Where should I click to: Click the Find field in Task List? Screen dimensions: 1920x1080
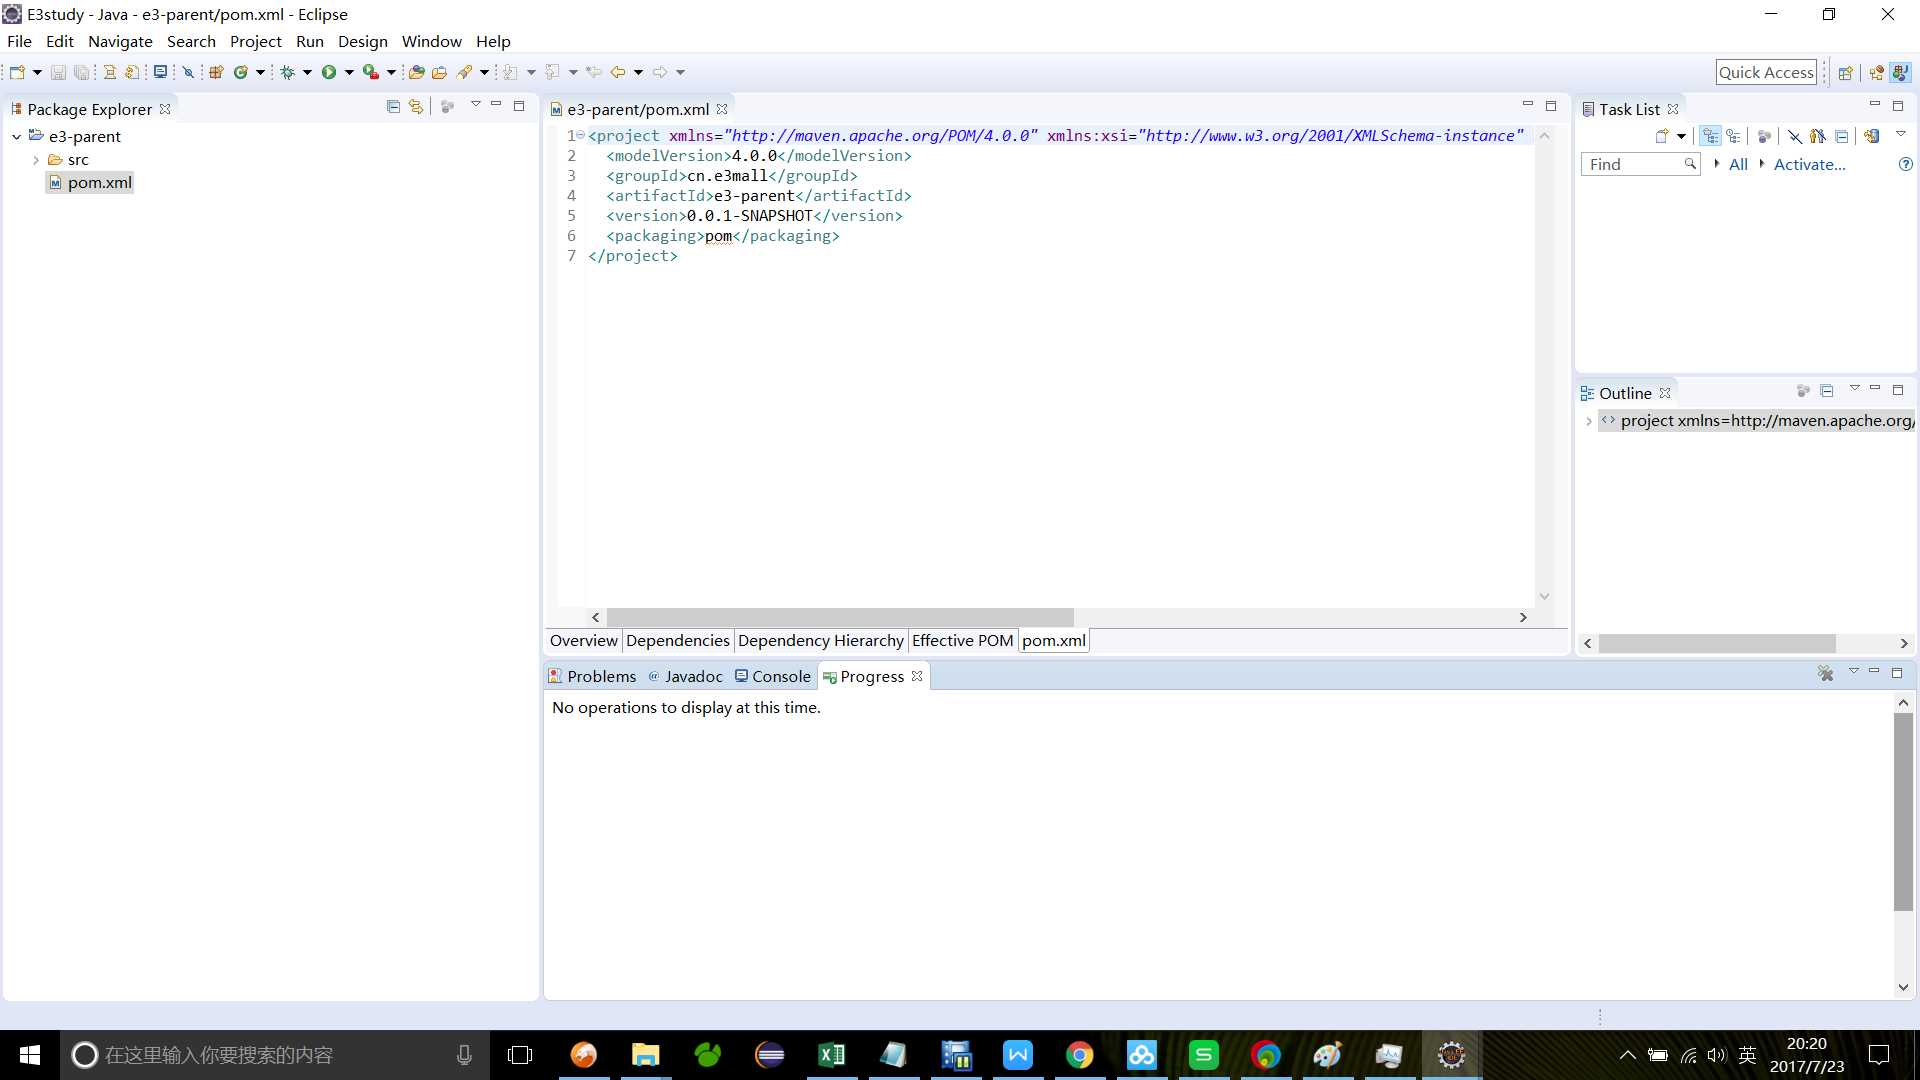pos(1640,164)
